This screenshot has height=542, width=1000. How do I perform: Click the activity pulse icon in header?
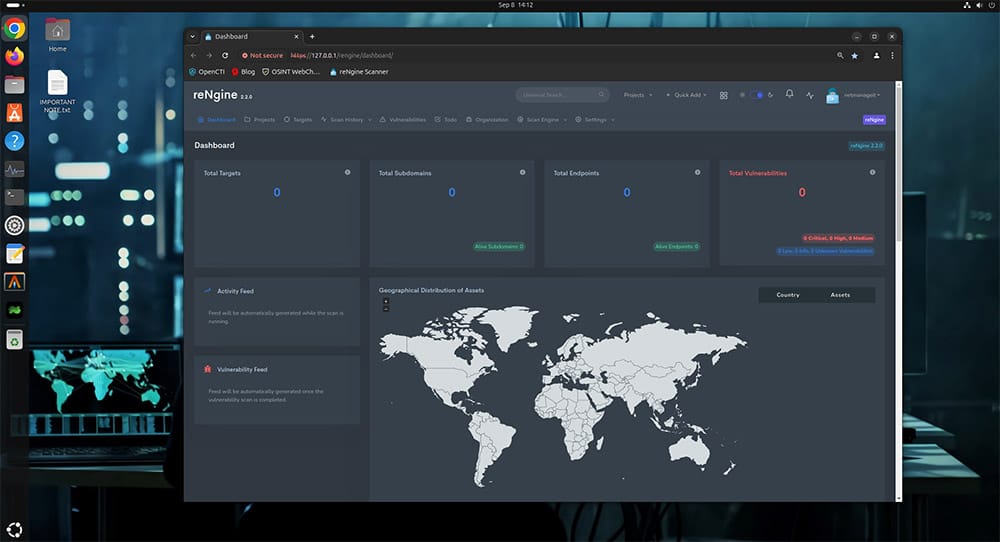[x=810, y=94]
